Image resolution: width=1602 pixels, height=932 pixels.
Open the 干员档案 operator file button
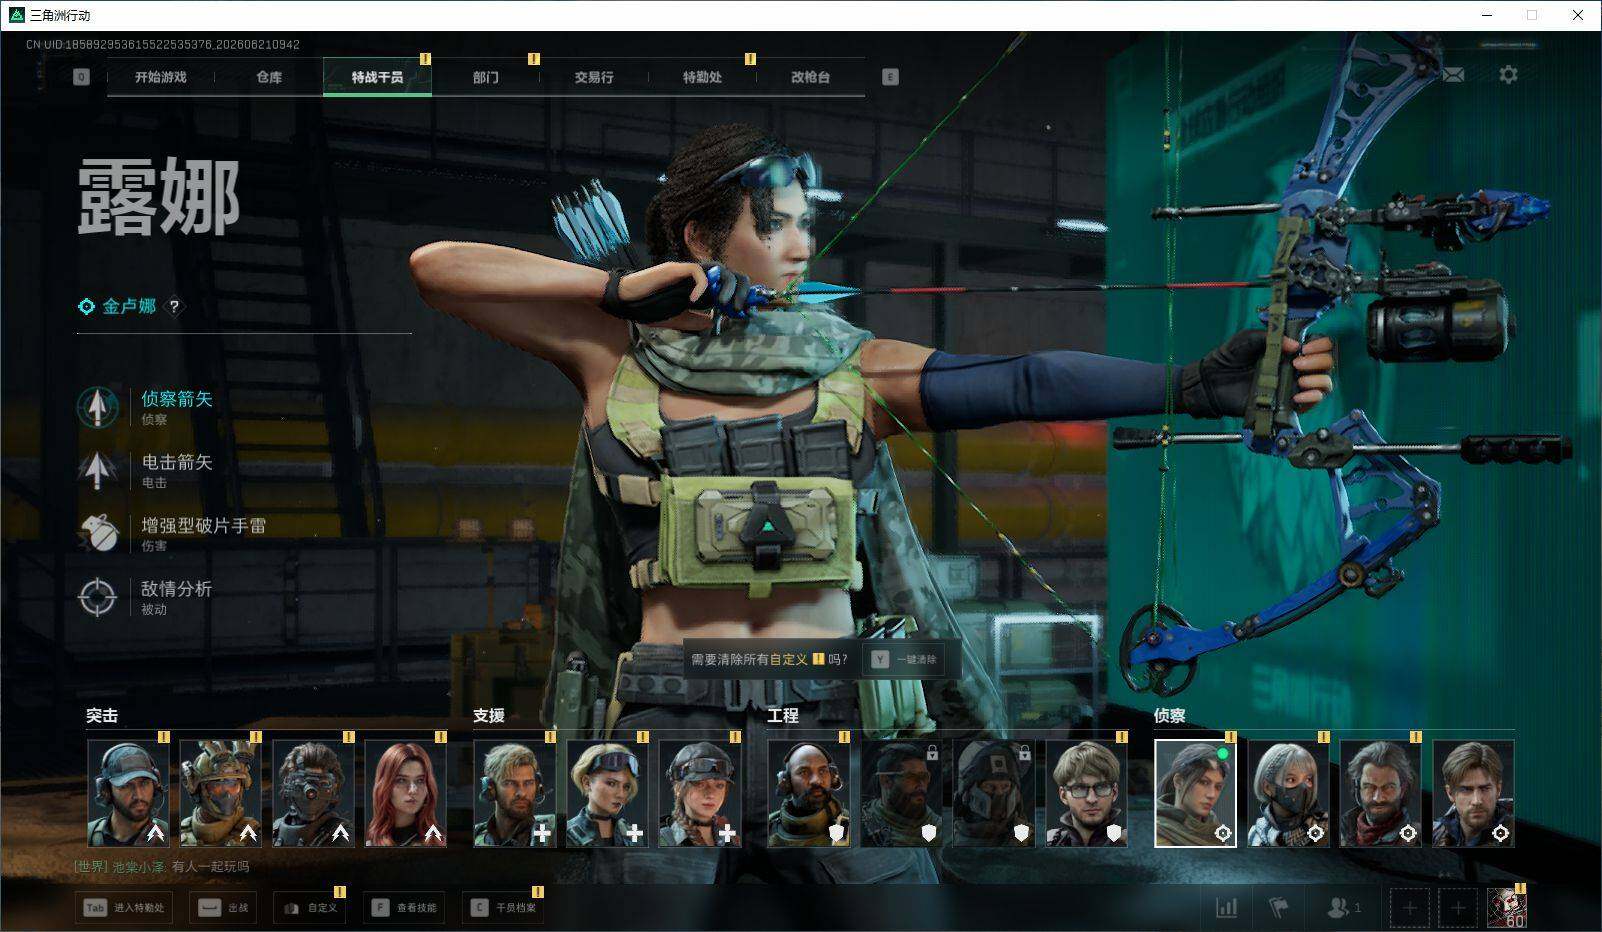[x=503, y=908]
